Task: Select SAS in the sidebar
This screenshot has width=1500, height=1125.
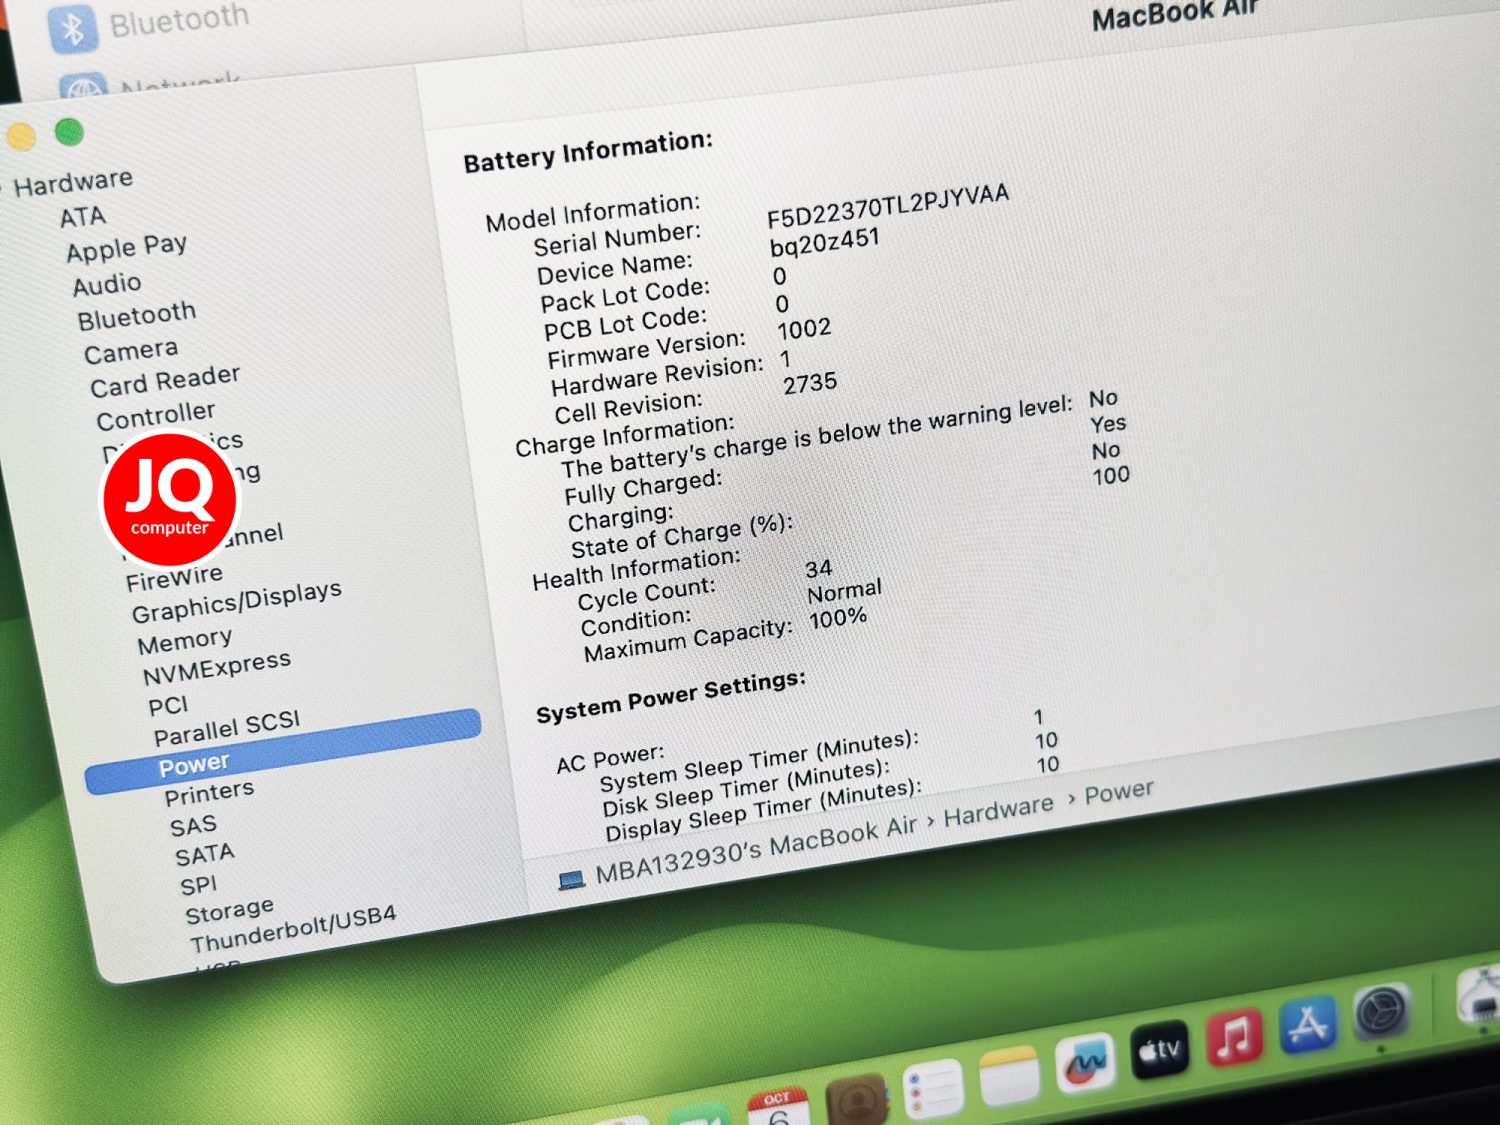Action: tap(193, 826)
